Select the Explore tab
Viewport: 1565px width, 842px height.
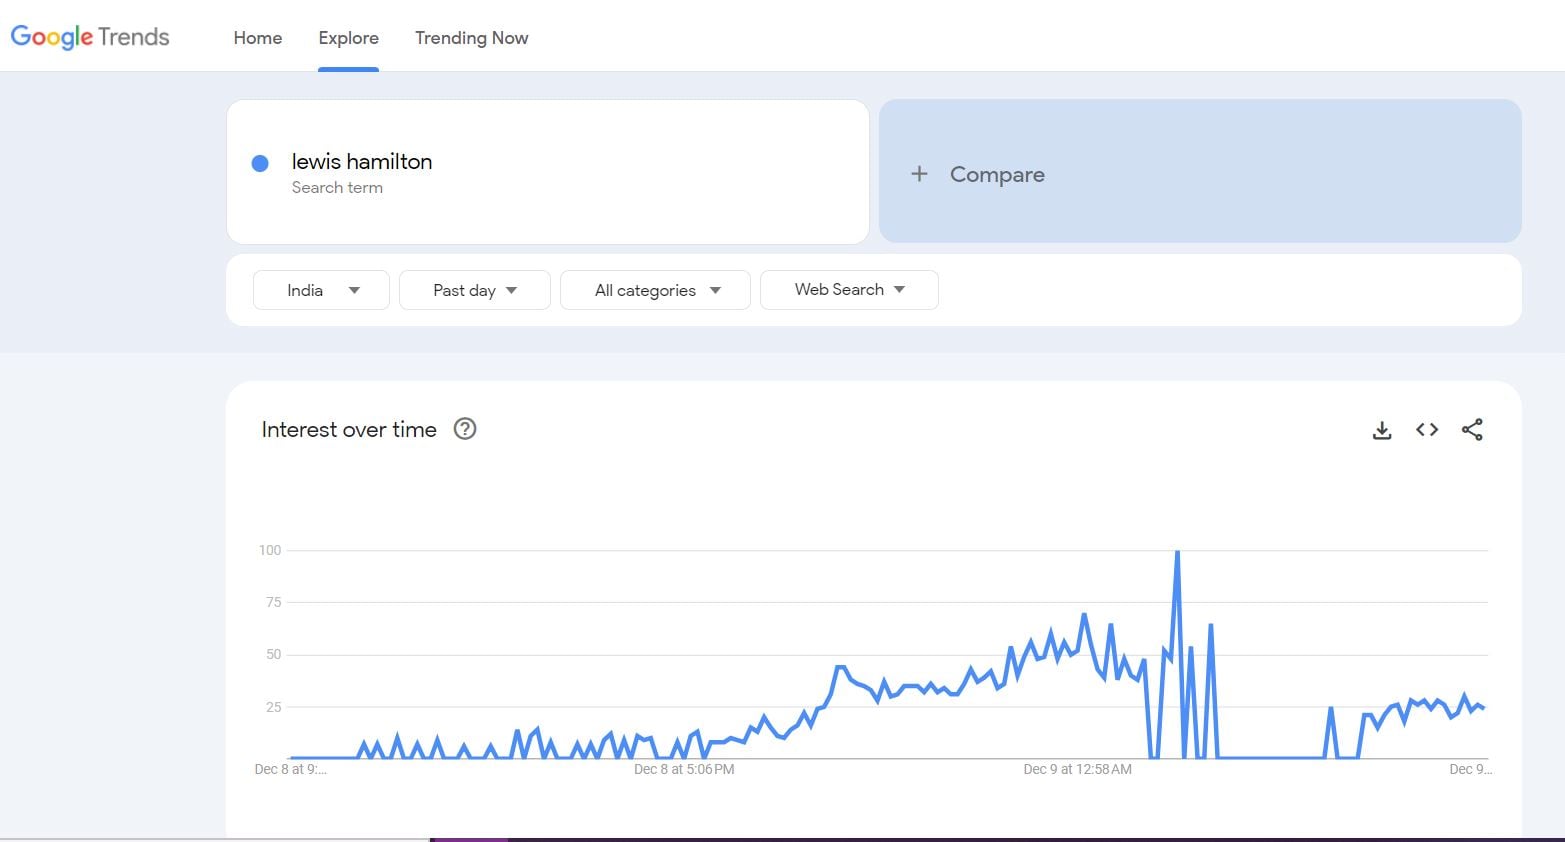click(x=348, y=38)
